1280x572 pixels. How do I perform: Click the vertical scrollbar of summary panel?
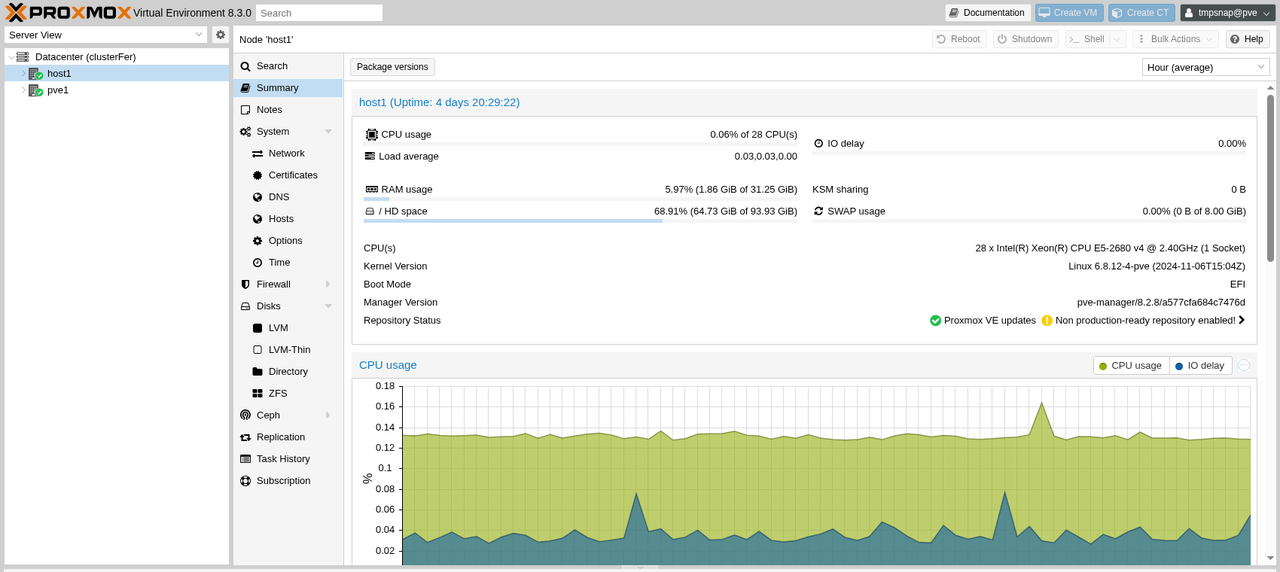[1271, 177]
